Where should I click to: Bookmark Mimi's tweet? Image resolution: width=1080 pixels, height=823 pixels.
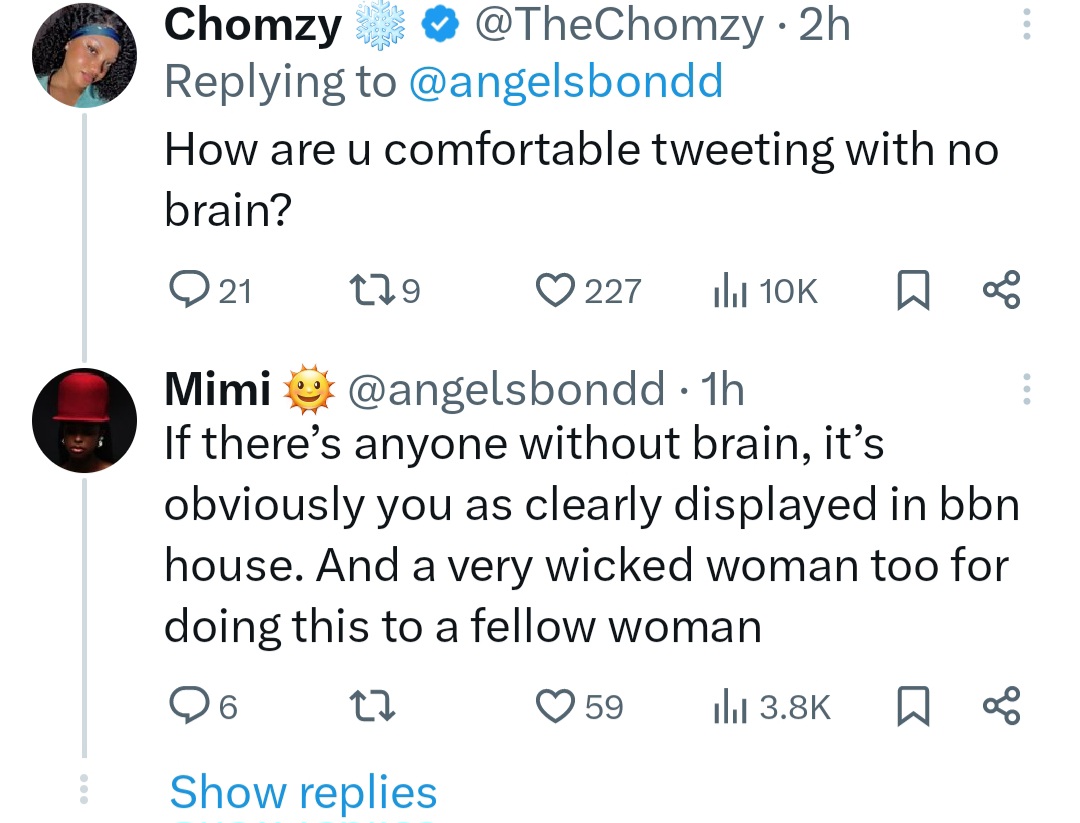pos(909,707)
